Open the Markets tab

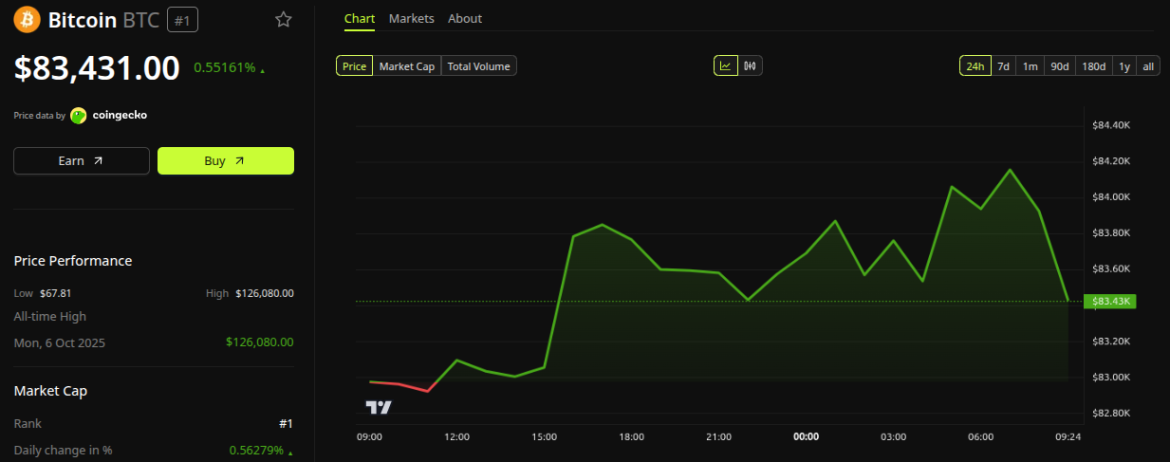coord(411,19)
